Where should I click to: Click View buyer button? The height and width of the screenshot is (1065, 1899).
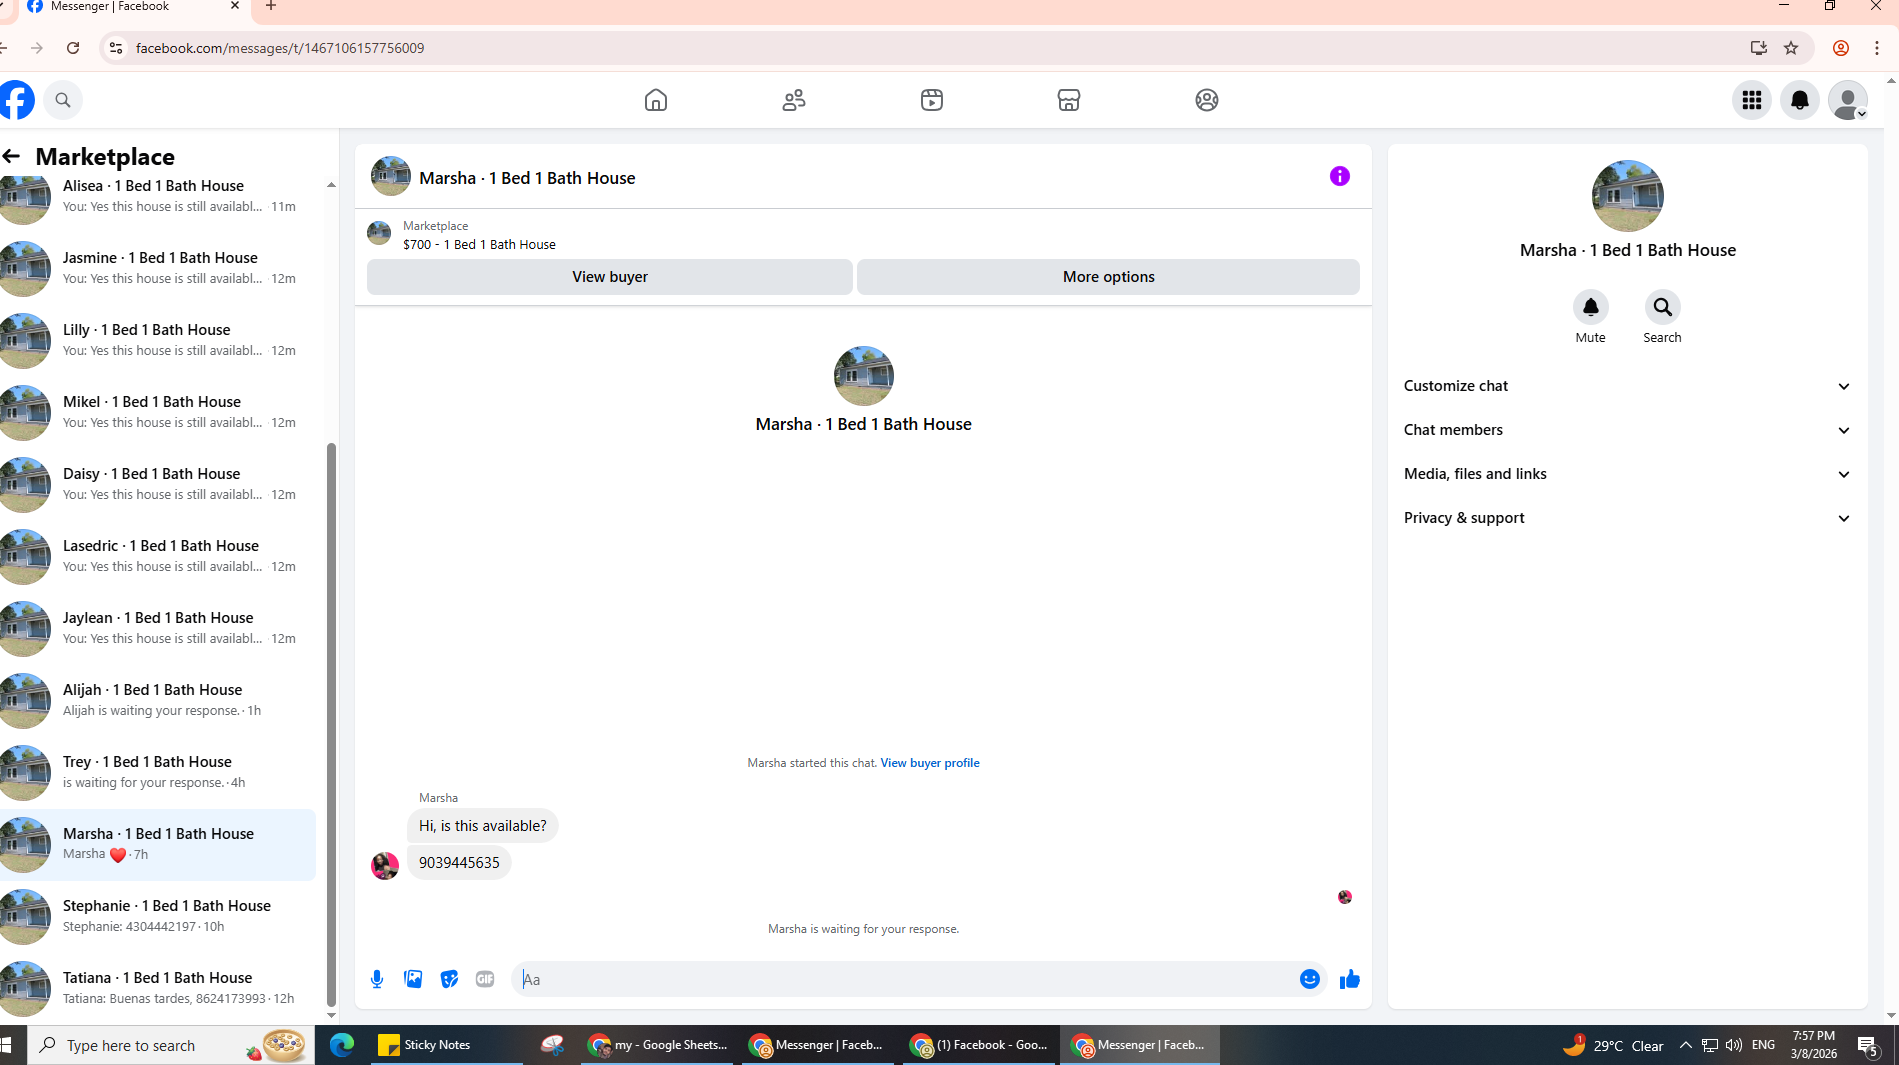(x=609, y=277)
